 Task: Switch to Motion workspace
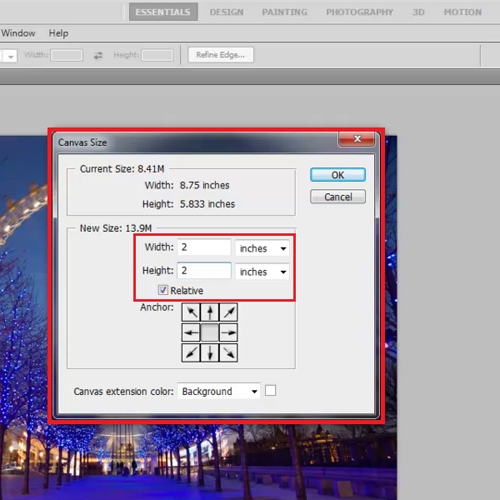pyautogui.click(x=463, y=12)
